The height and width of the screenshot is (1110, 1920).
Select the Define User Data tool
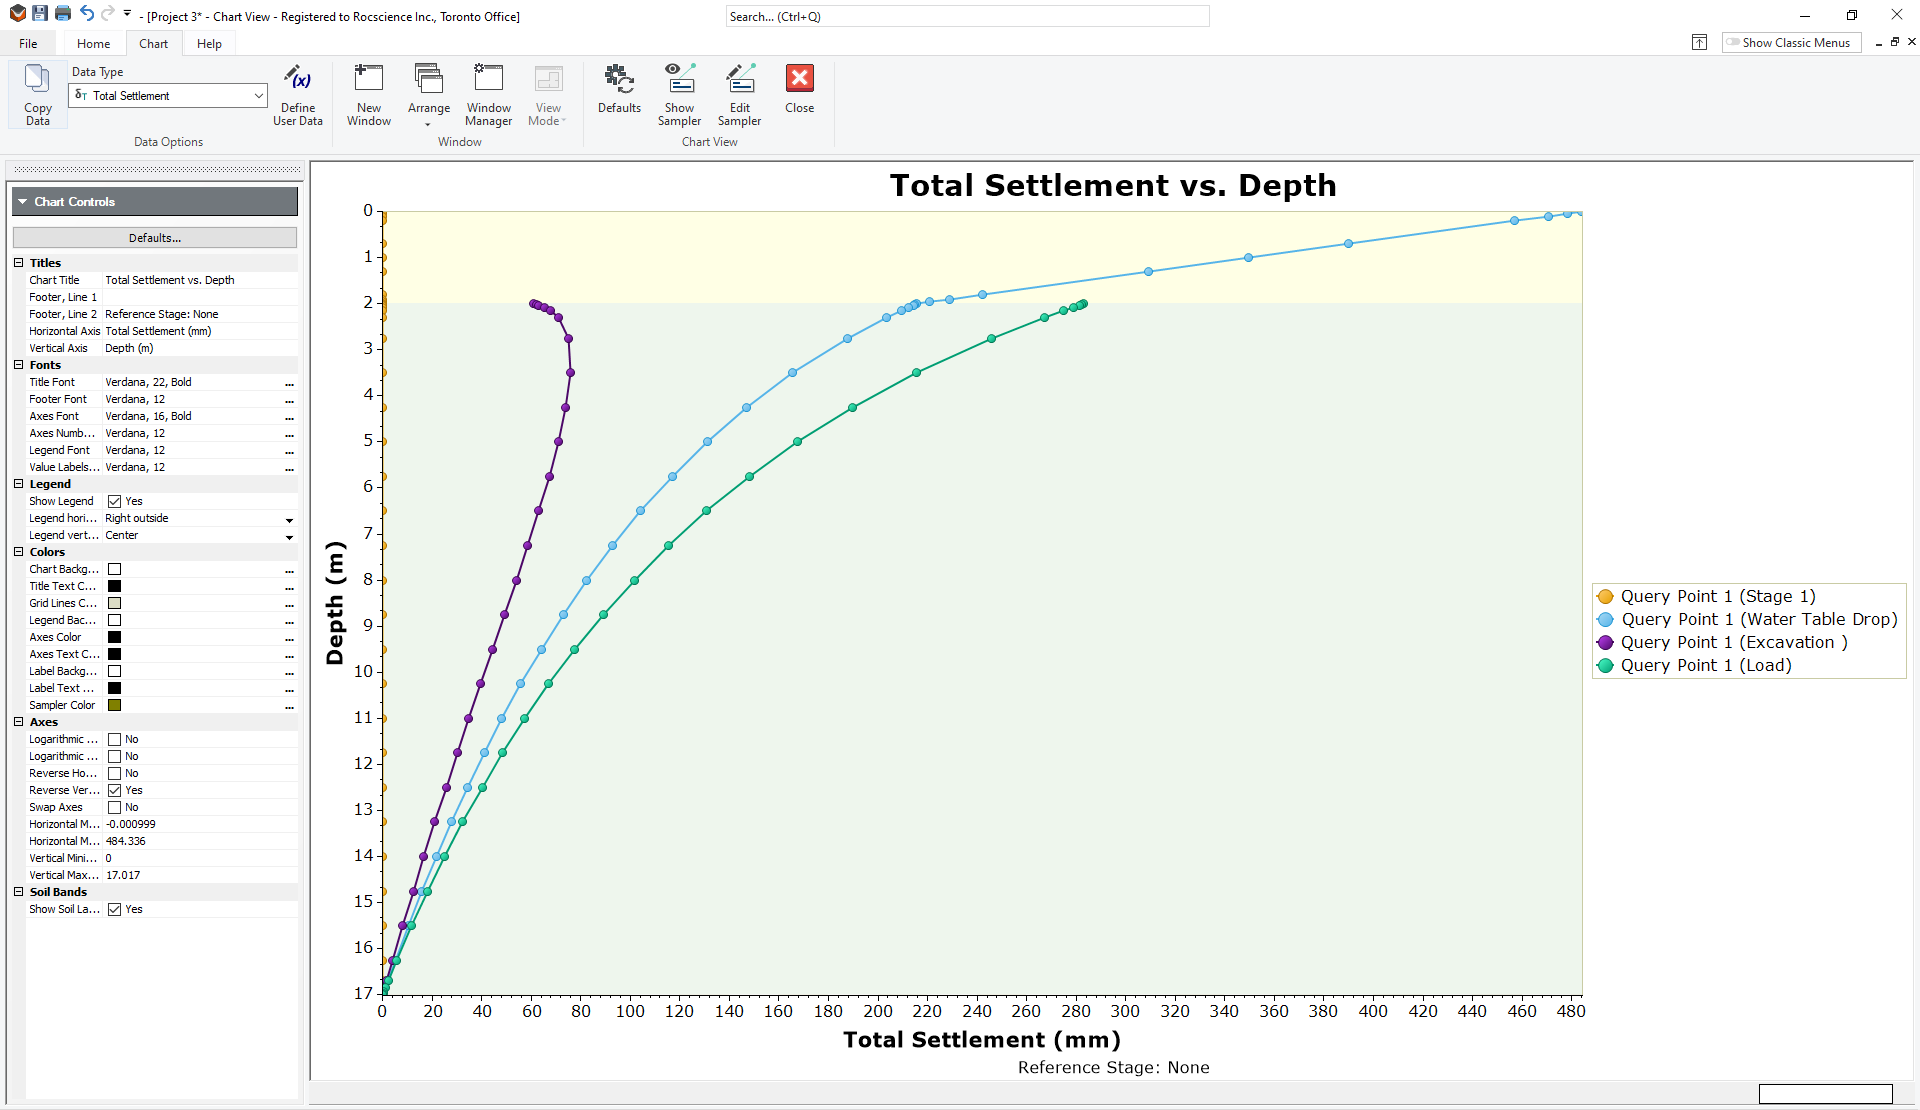(x=297, y=95)
